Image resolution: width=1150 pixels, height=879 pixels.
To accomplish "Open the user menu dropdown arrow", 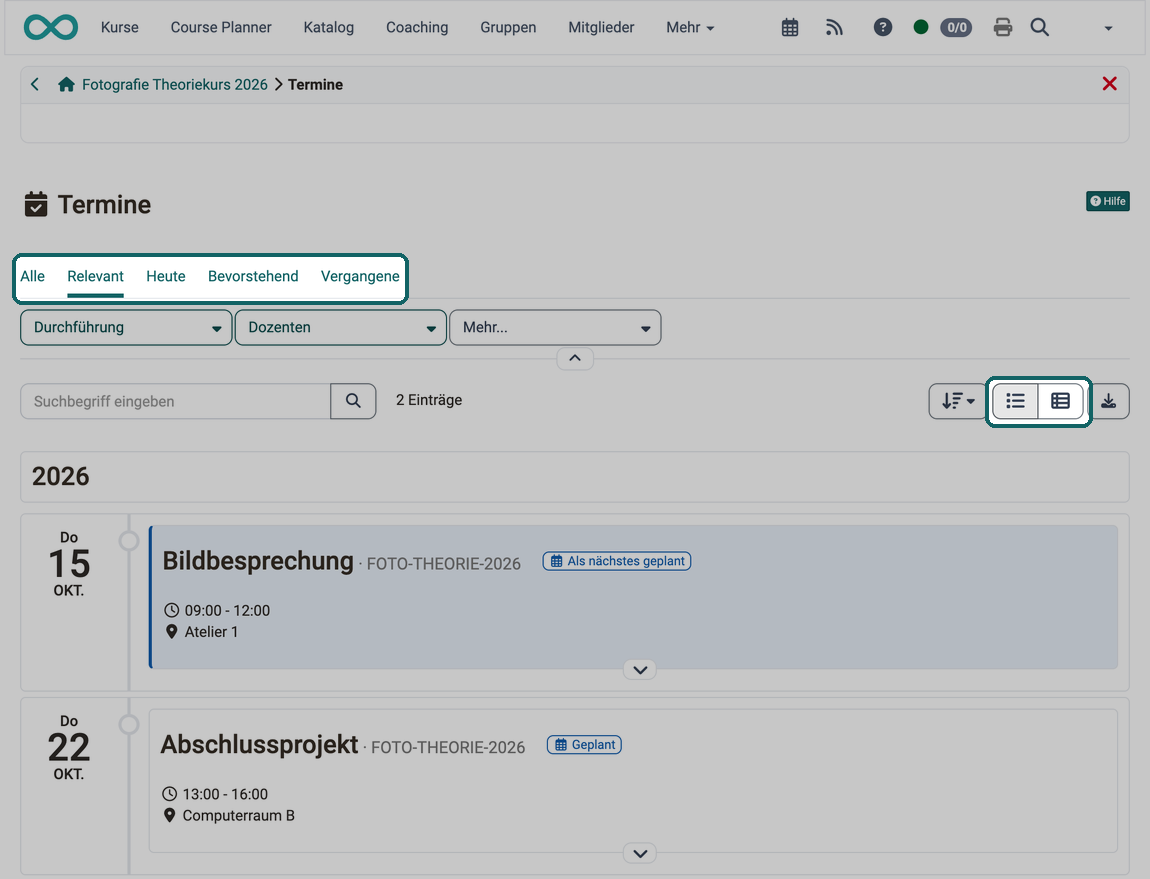I will click(1108, 29).
